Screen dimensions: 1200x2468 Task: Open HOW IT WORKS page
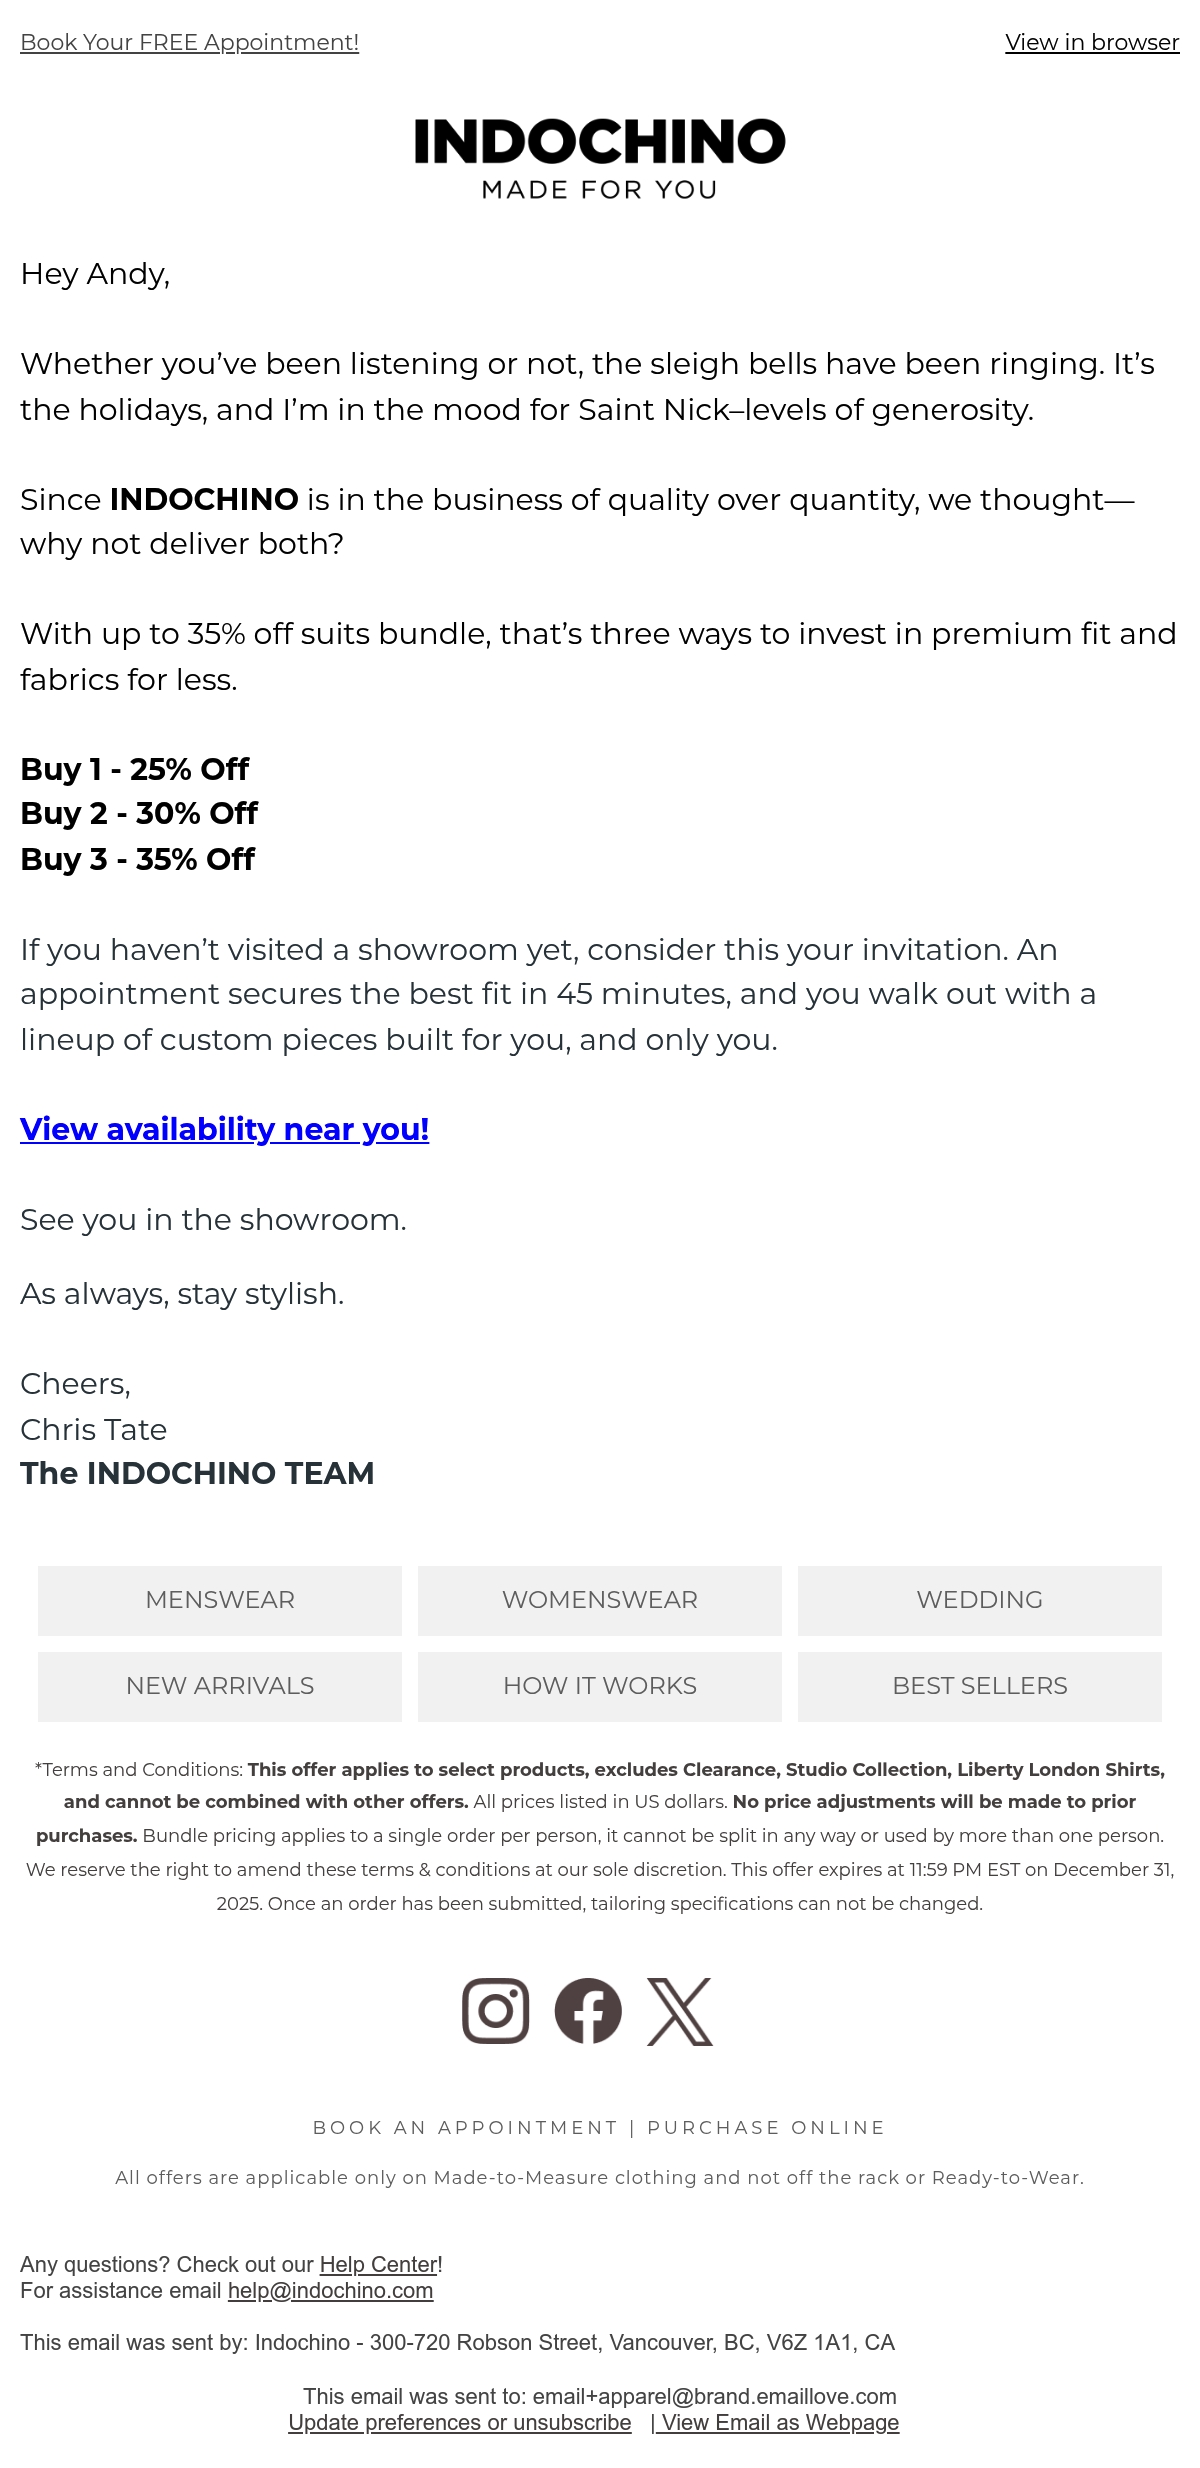(600, 1686)
